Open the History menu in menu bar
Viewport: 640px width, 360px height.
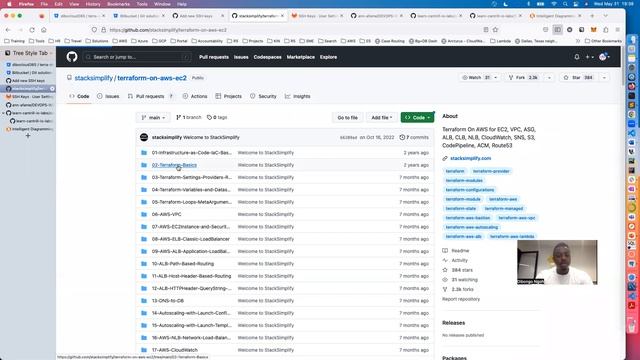[93, 4]
